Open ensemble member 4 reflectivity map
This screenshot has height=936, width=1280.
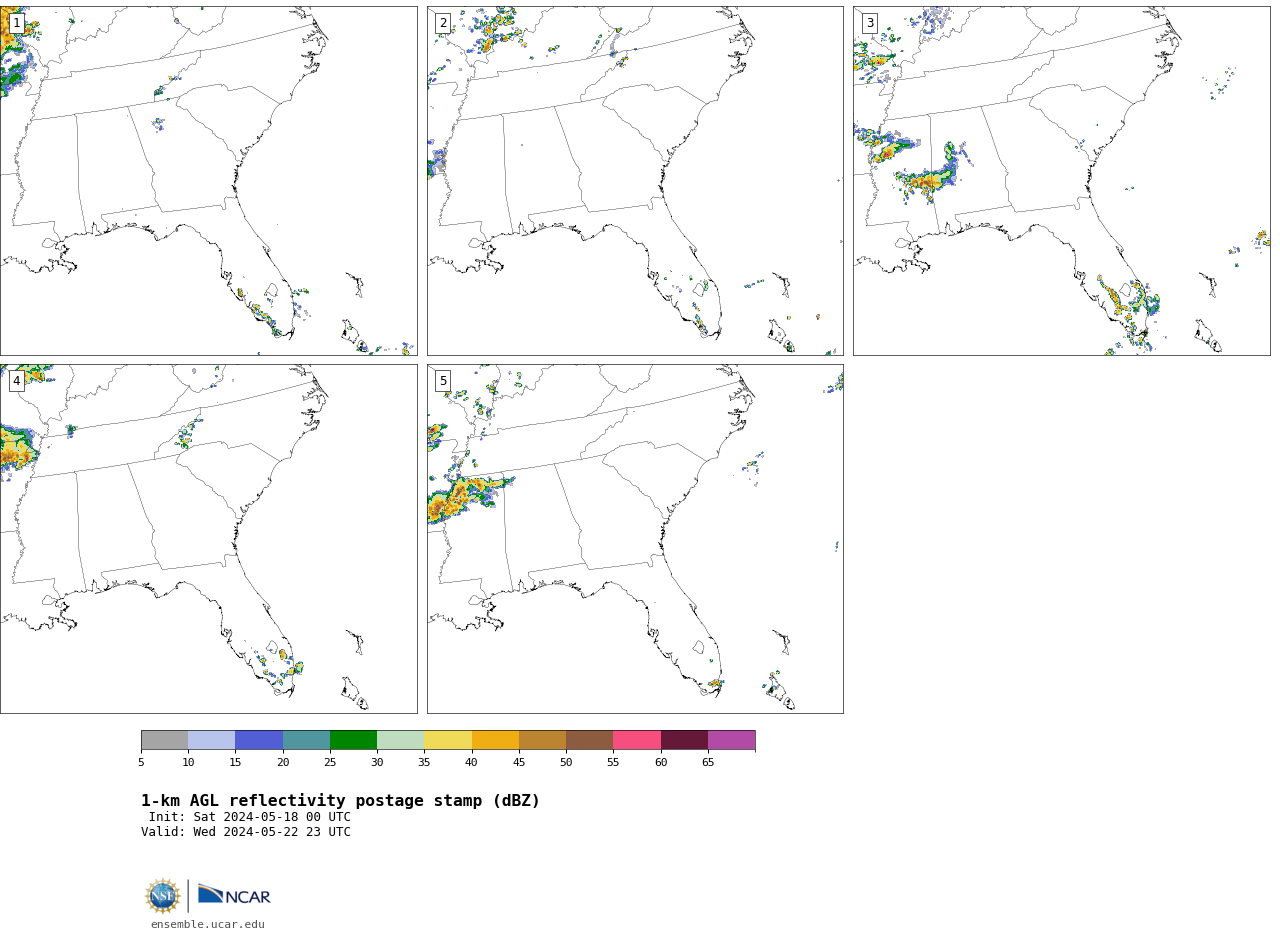208,539
